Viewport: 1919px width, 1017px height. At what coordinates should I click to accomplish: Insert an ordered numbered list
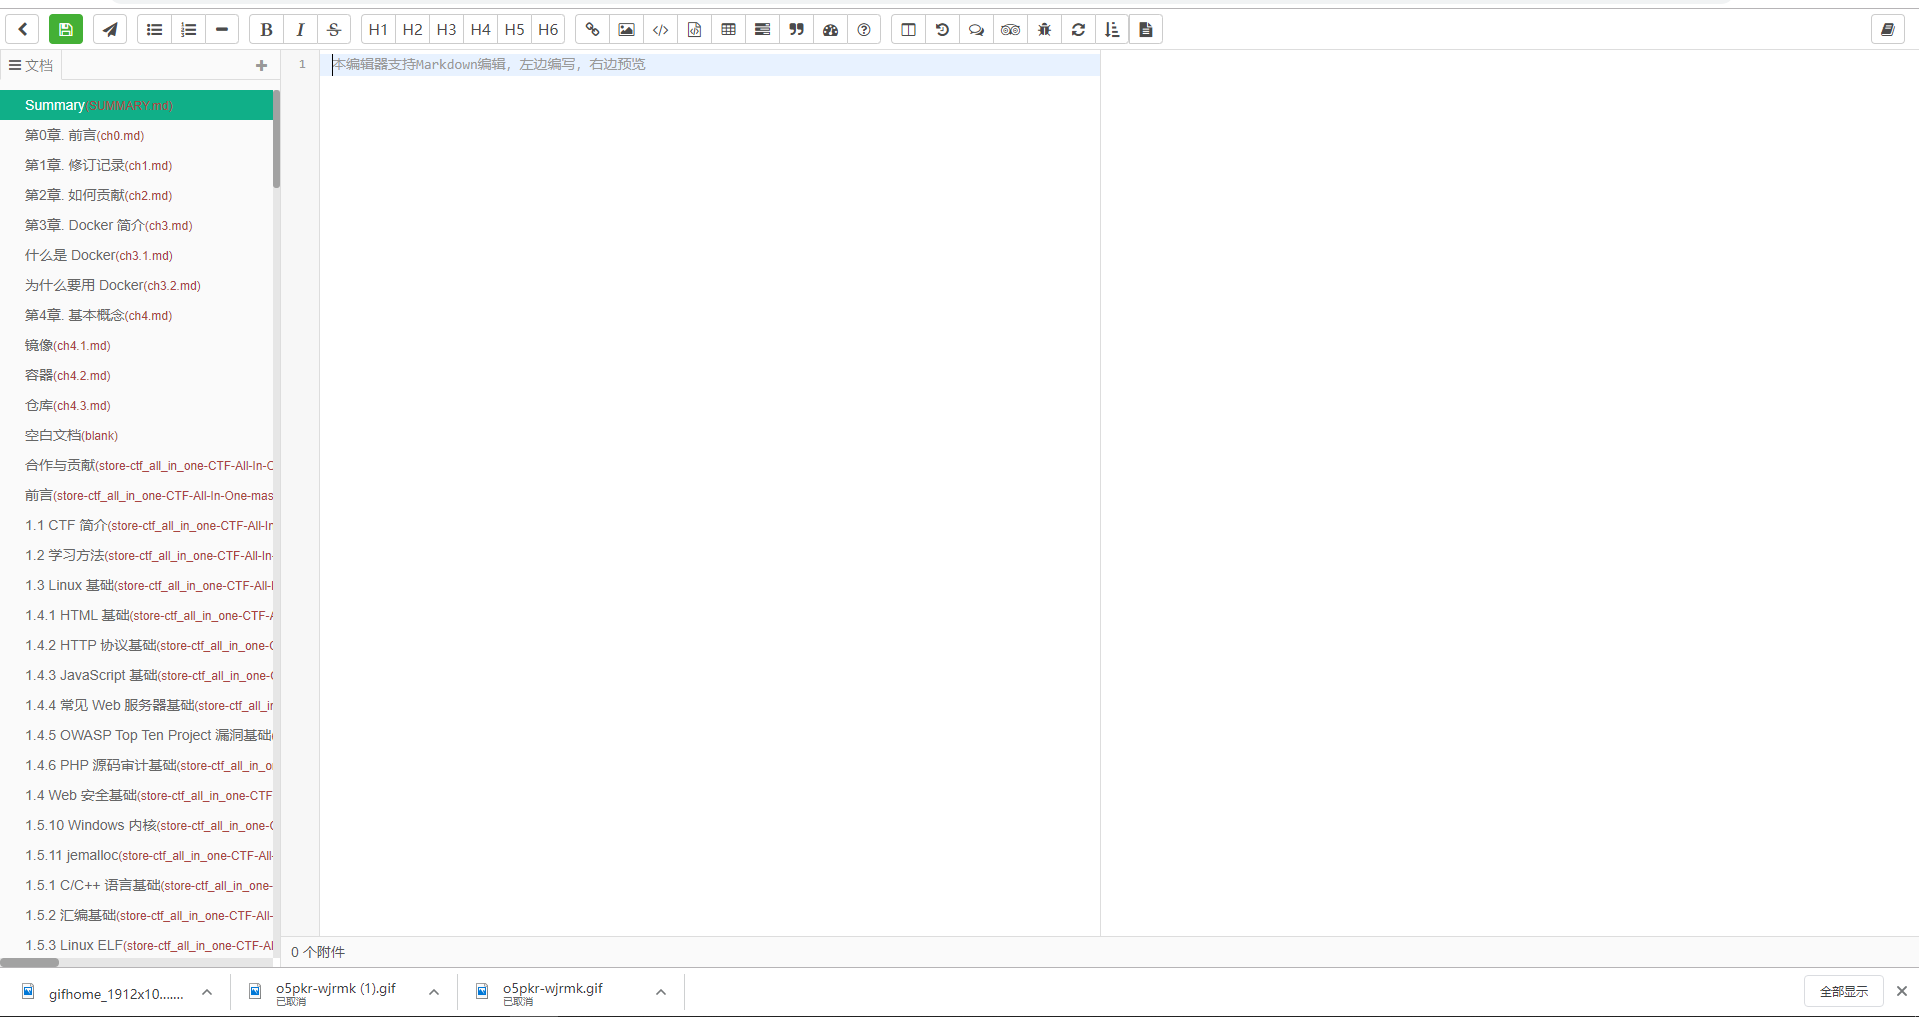coord(188,30)
